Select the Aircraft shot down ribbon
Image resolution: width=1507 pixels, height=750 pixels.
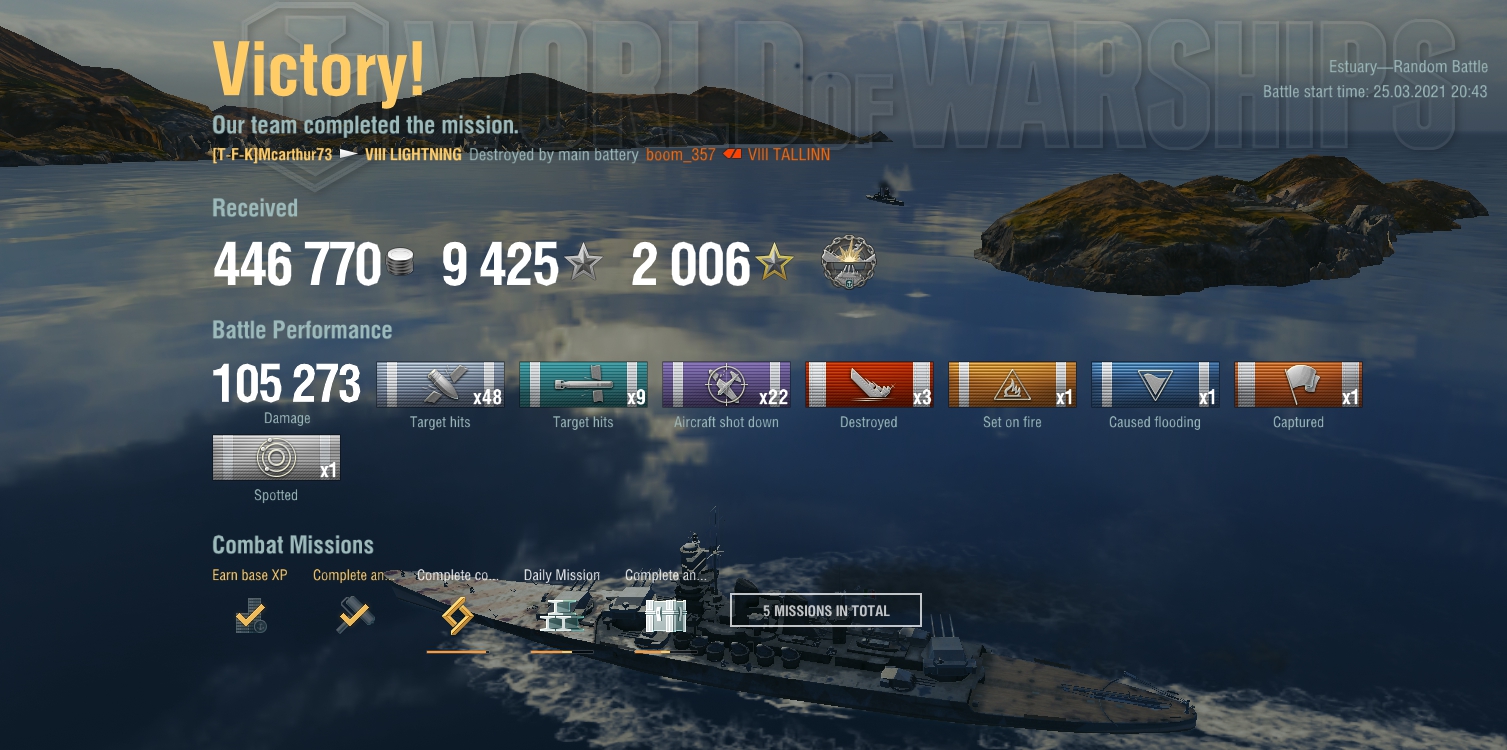tap(726, 385)
